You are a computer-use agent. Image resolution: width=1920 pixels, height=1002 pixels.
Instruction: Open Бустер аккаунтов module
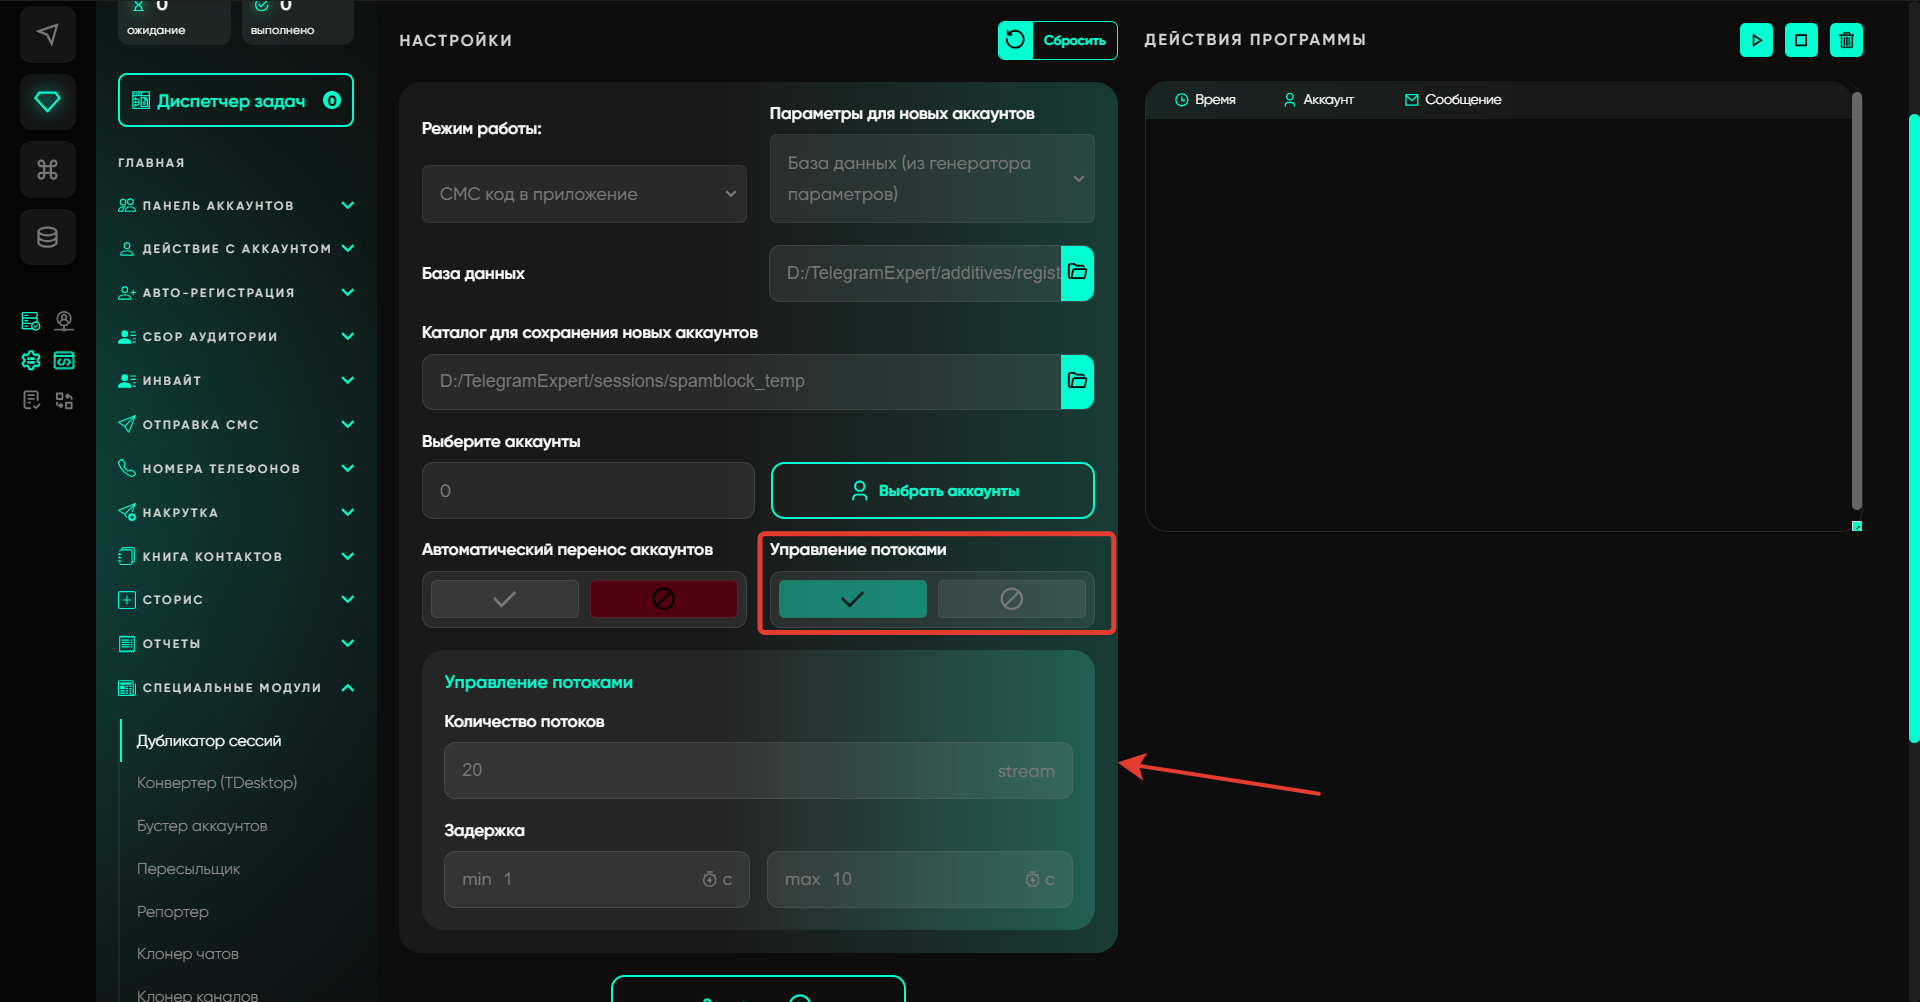(x=202, y=826)
